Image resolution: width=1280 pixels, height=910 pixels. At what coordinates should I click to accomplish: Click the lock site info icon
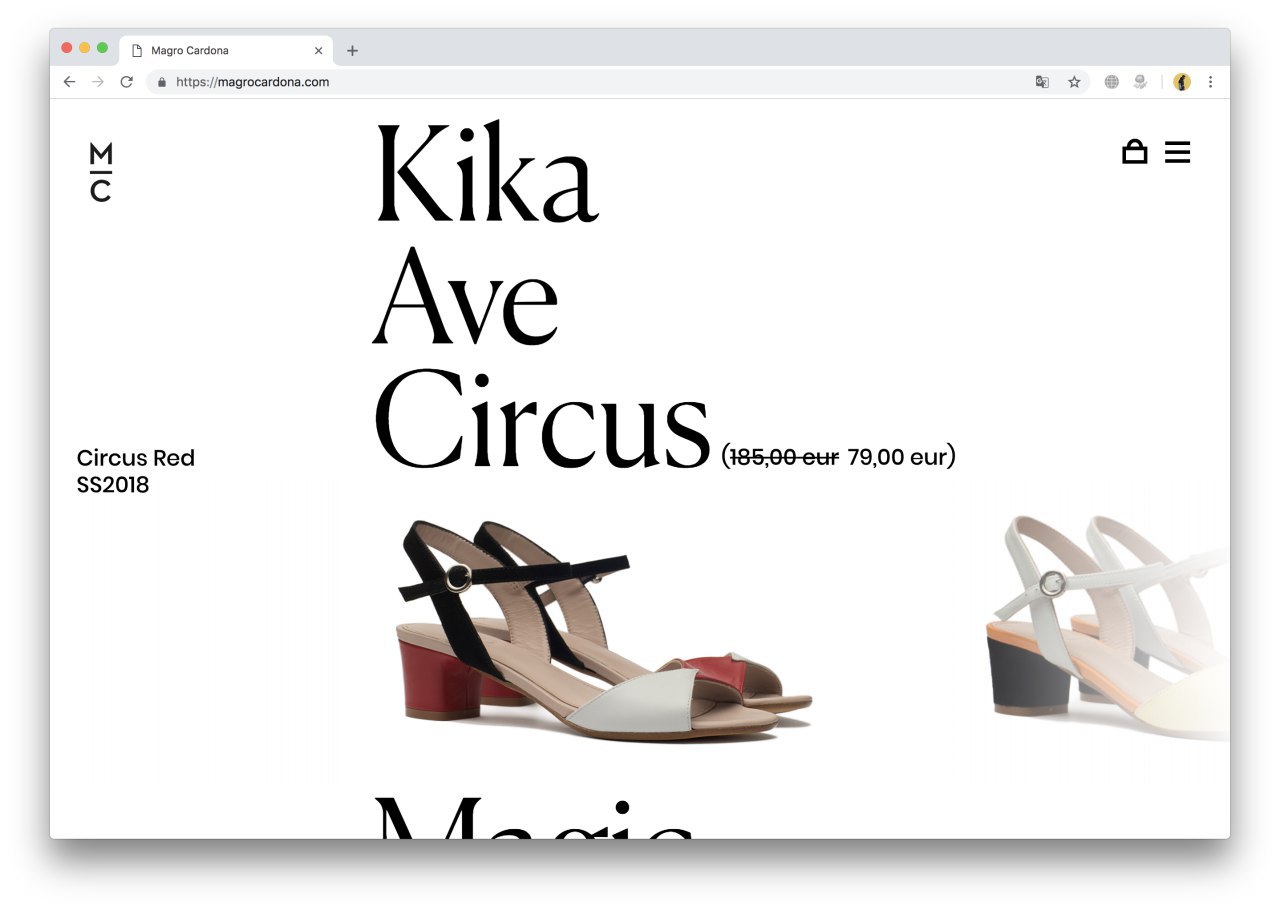pos(161,82)
